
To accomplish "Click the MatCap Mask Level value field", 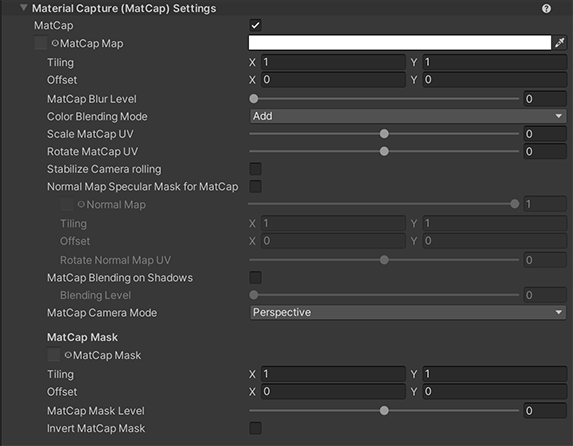I will pyautogui.click(x=545, y=411).
